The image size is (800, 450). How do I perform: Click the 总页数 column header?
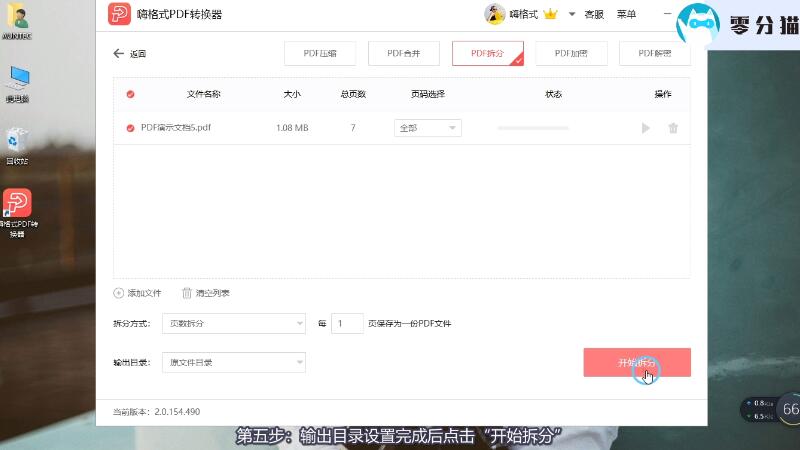(353, 94)
